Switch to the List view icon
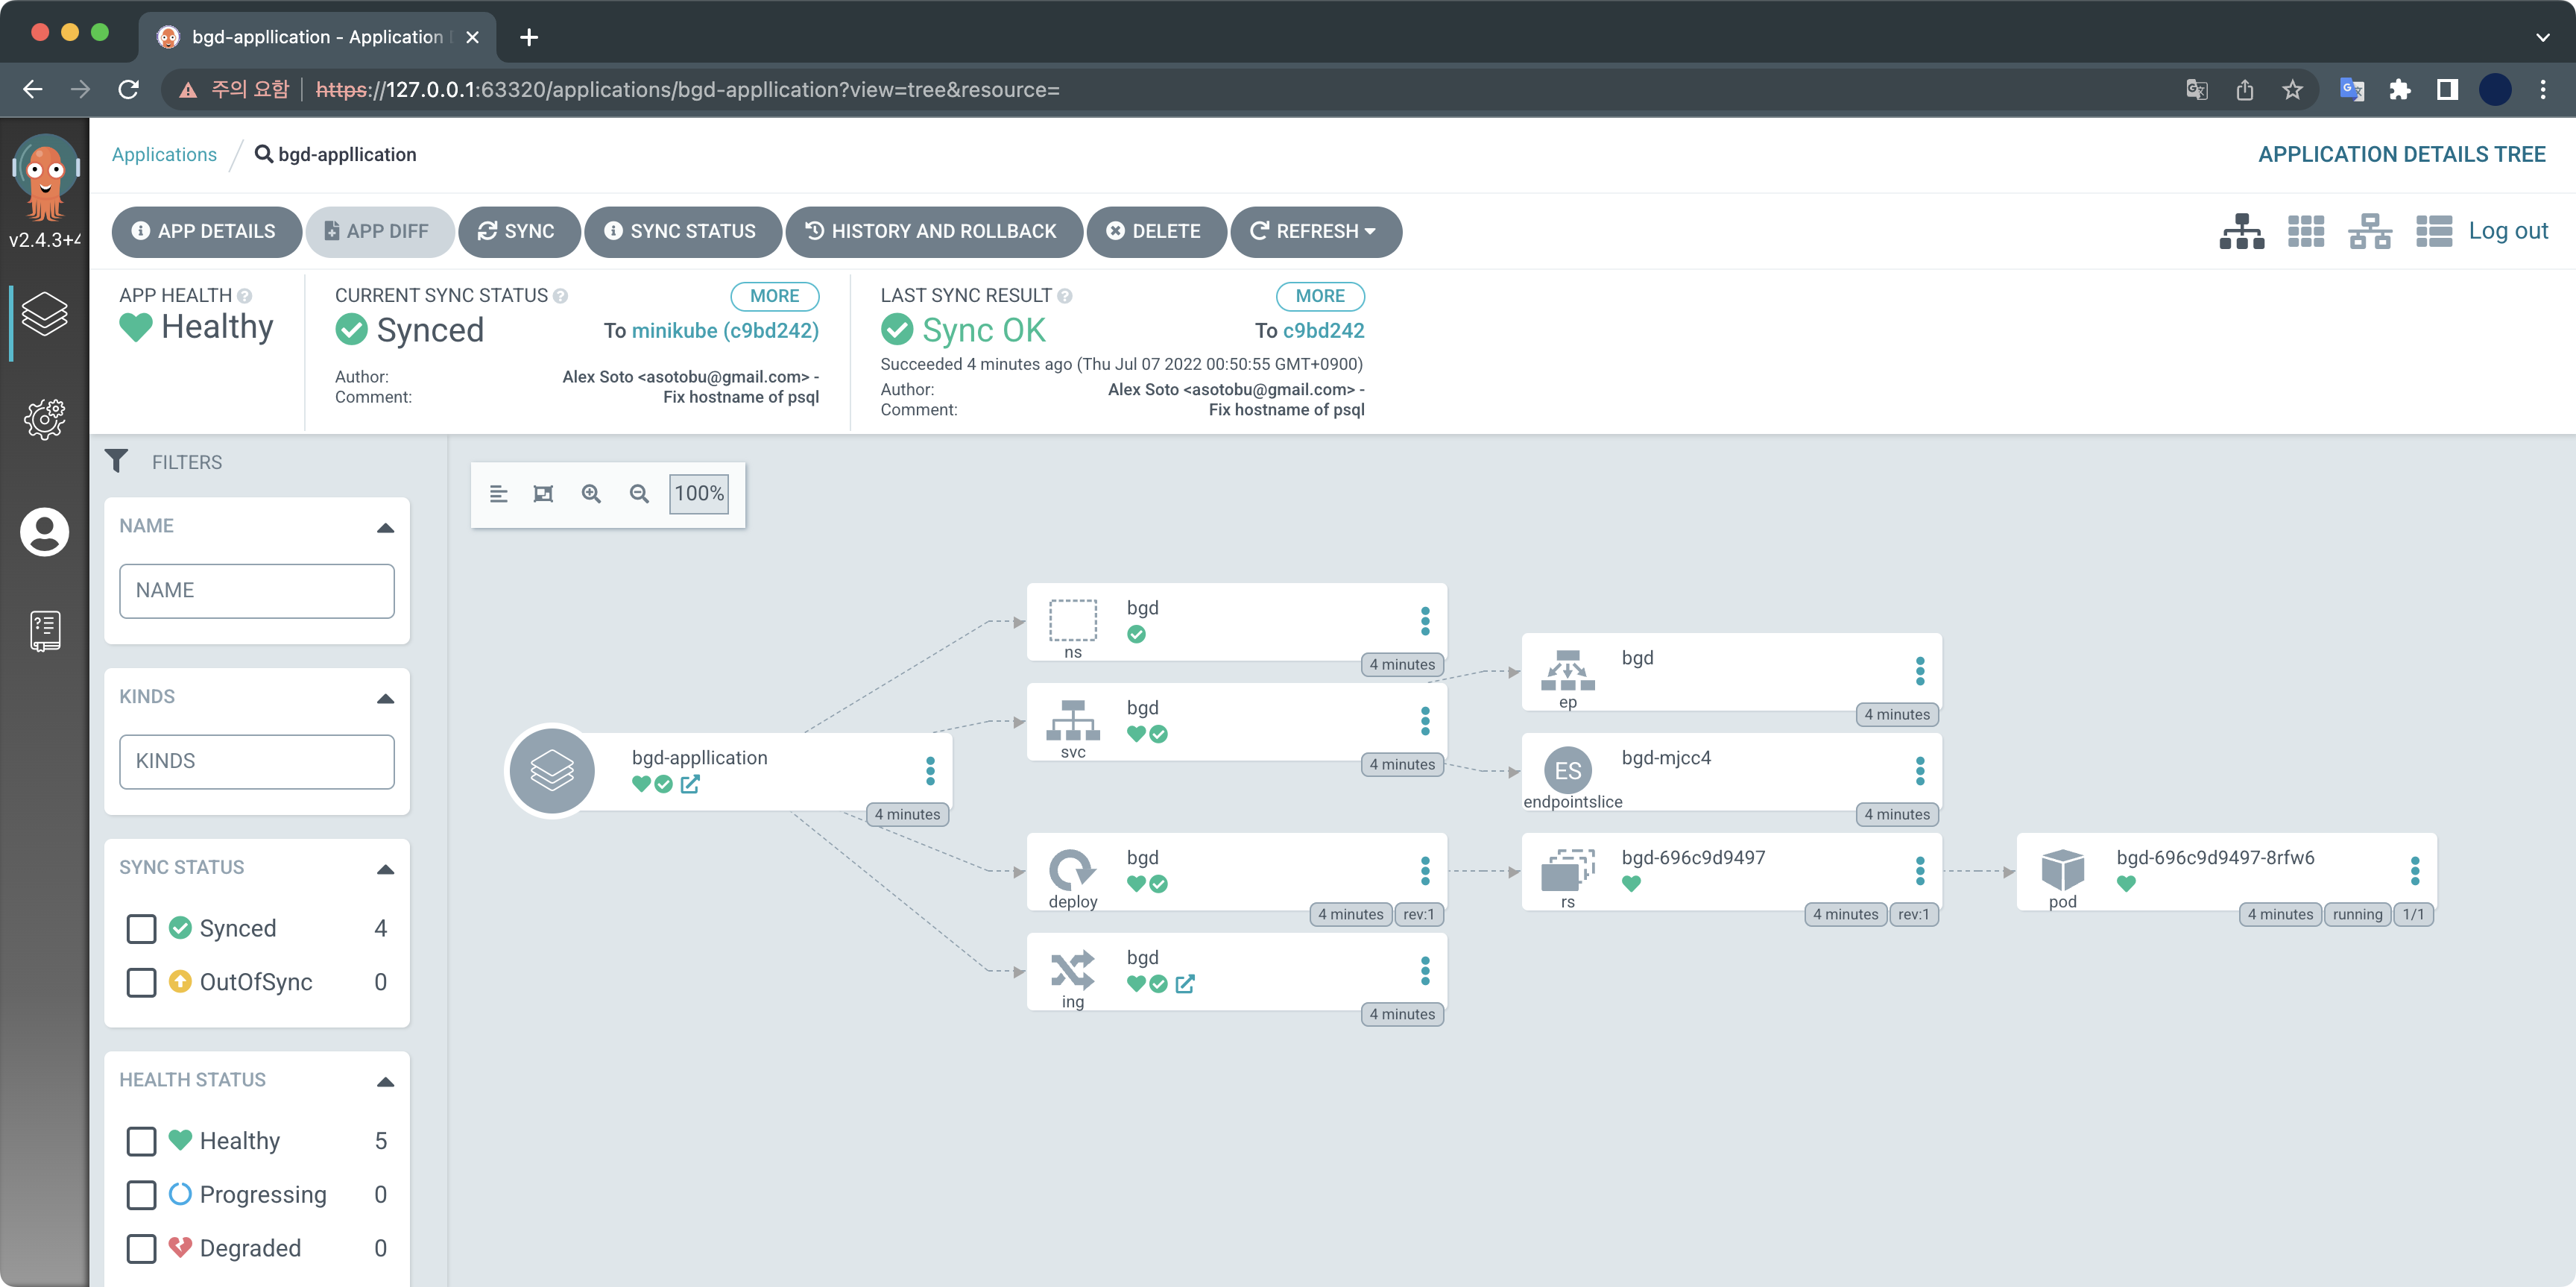This screenshot has width=2576, height=1287. (x=2433, y=231)
